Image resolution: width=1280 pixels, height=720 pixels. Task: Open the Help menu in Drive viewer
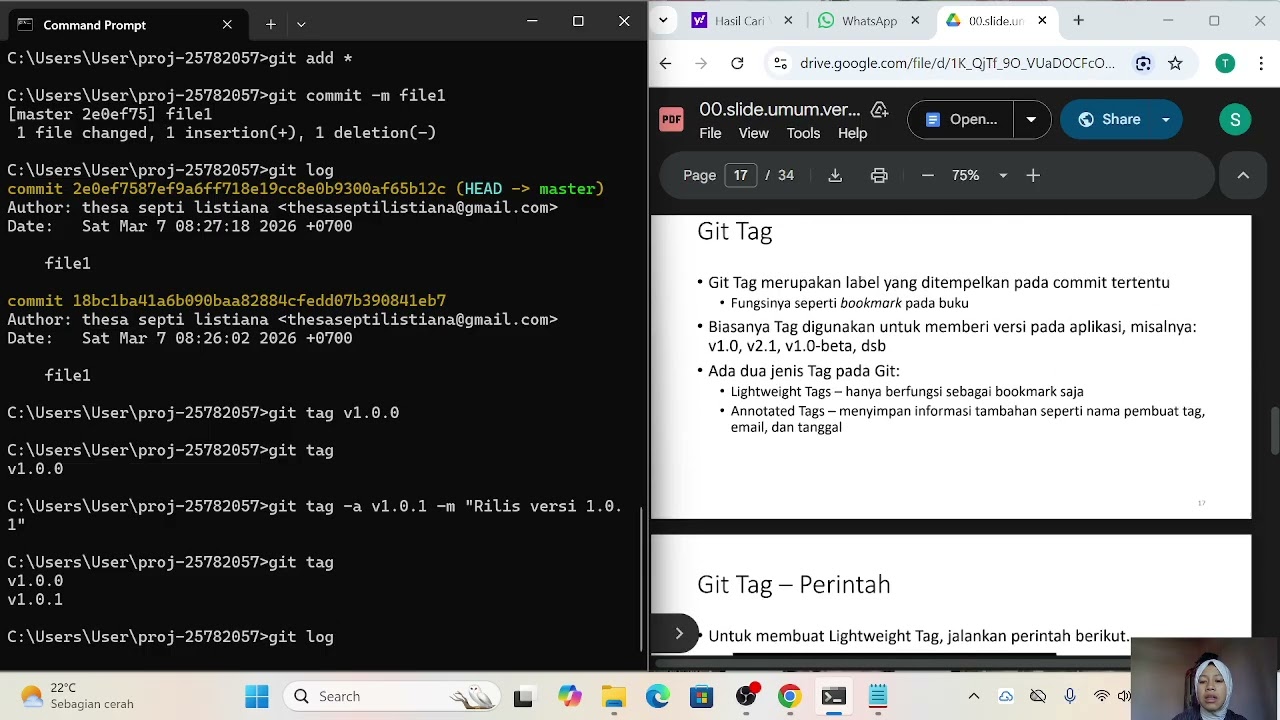[852, 133]
